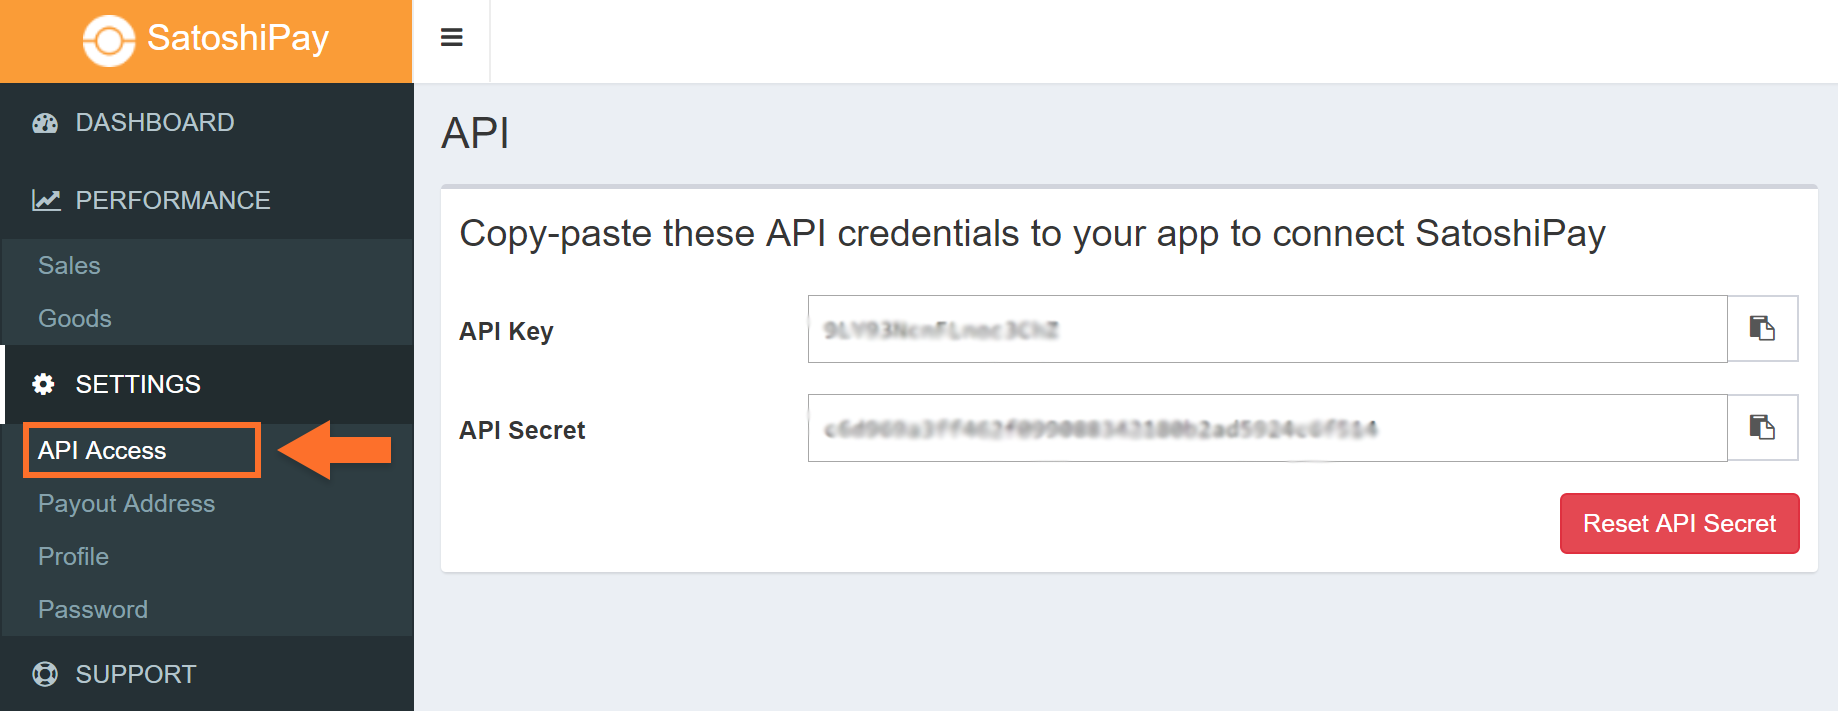Screen dimensions: 1838x711
Task: Copy the API Secret to clipboard
Action: (1761, 428)
